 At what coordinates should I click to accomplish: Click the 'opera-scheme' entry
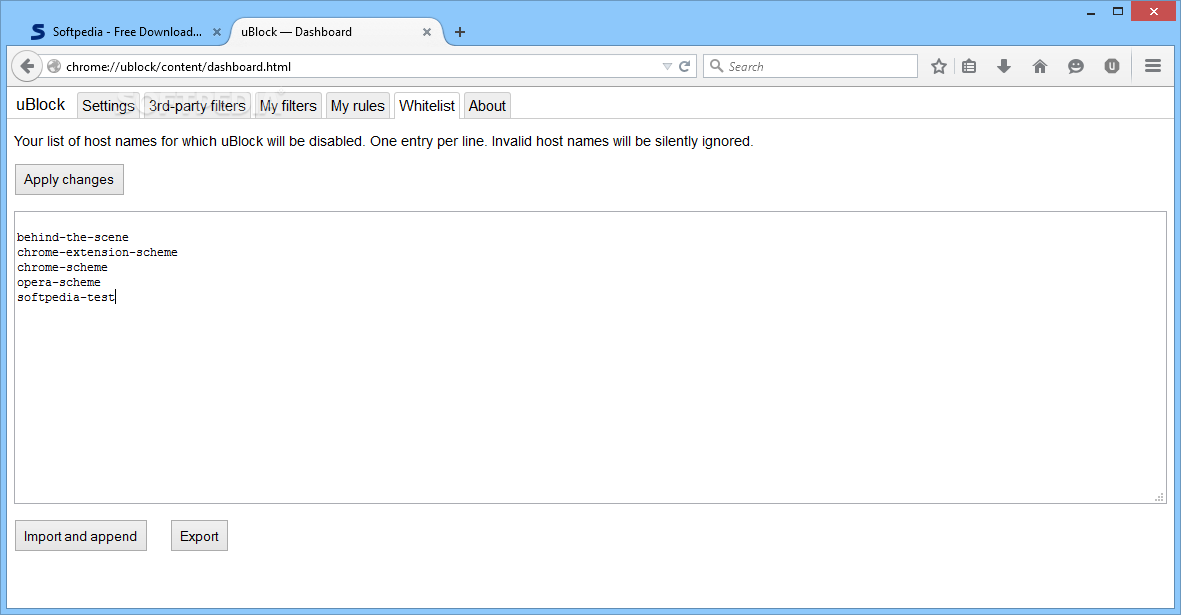point(59,282)
